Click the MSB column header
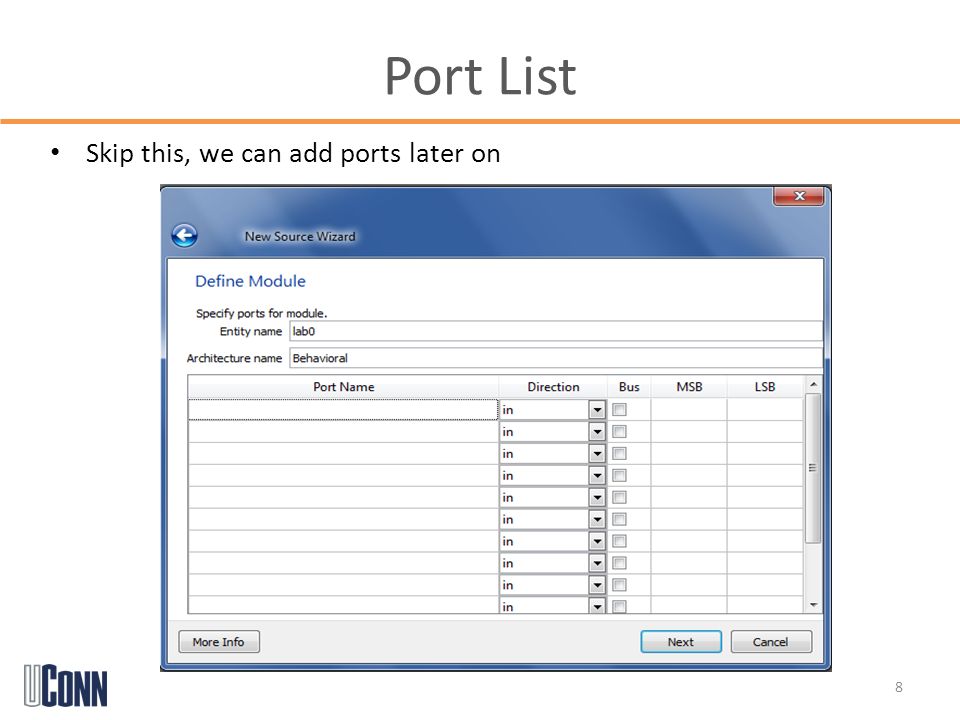The image size is (960, 720). click(x=689, y=387)
